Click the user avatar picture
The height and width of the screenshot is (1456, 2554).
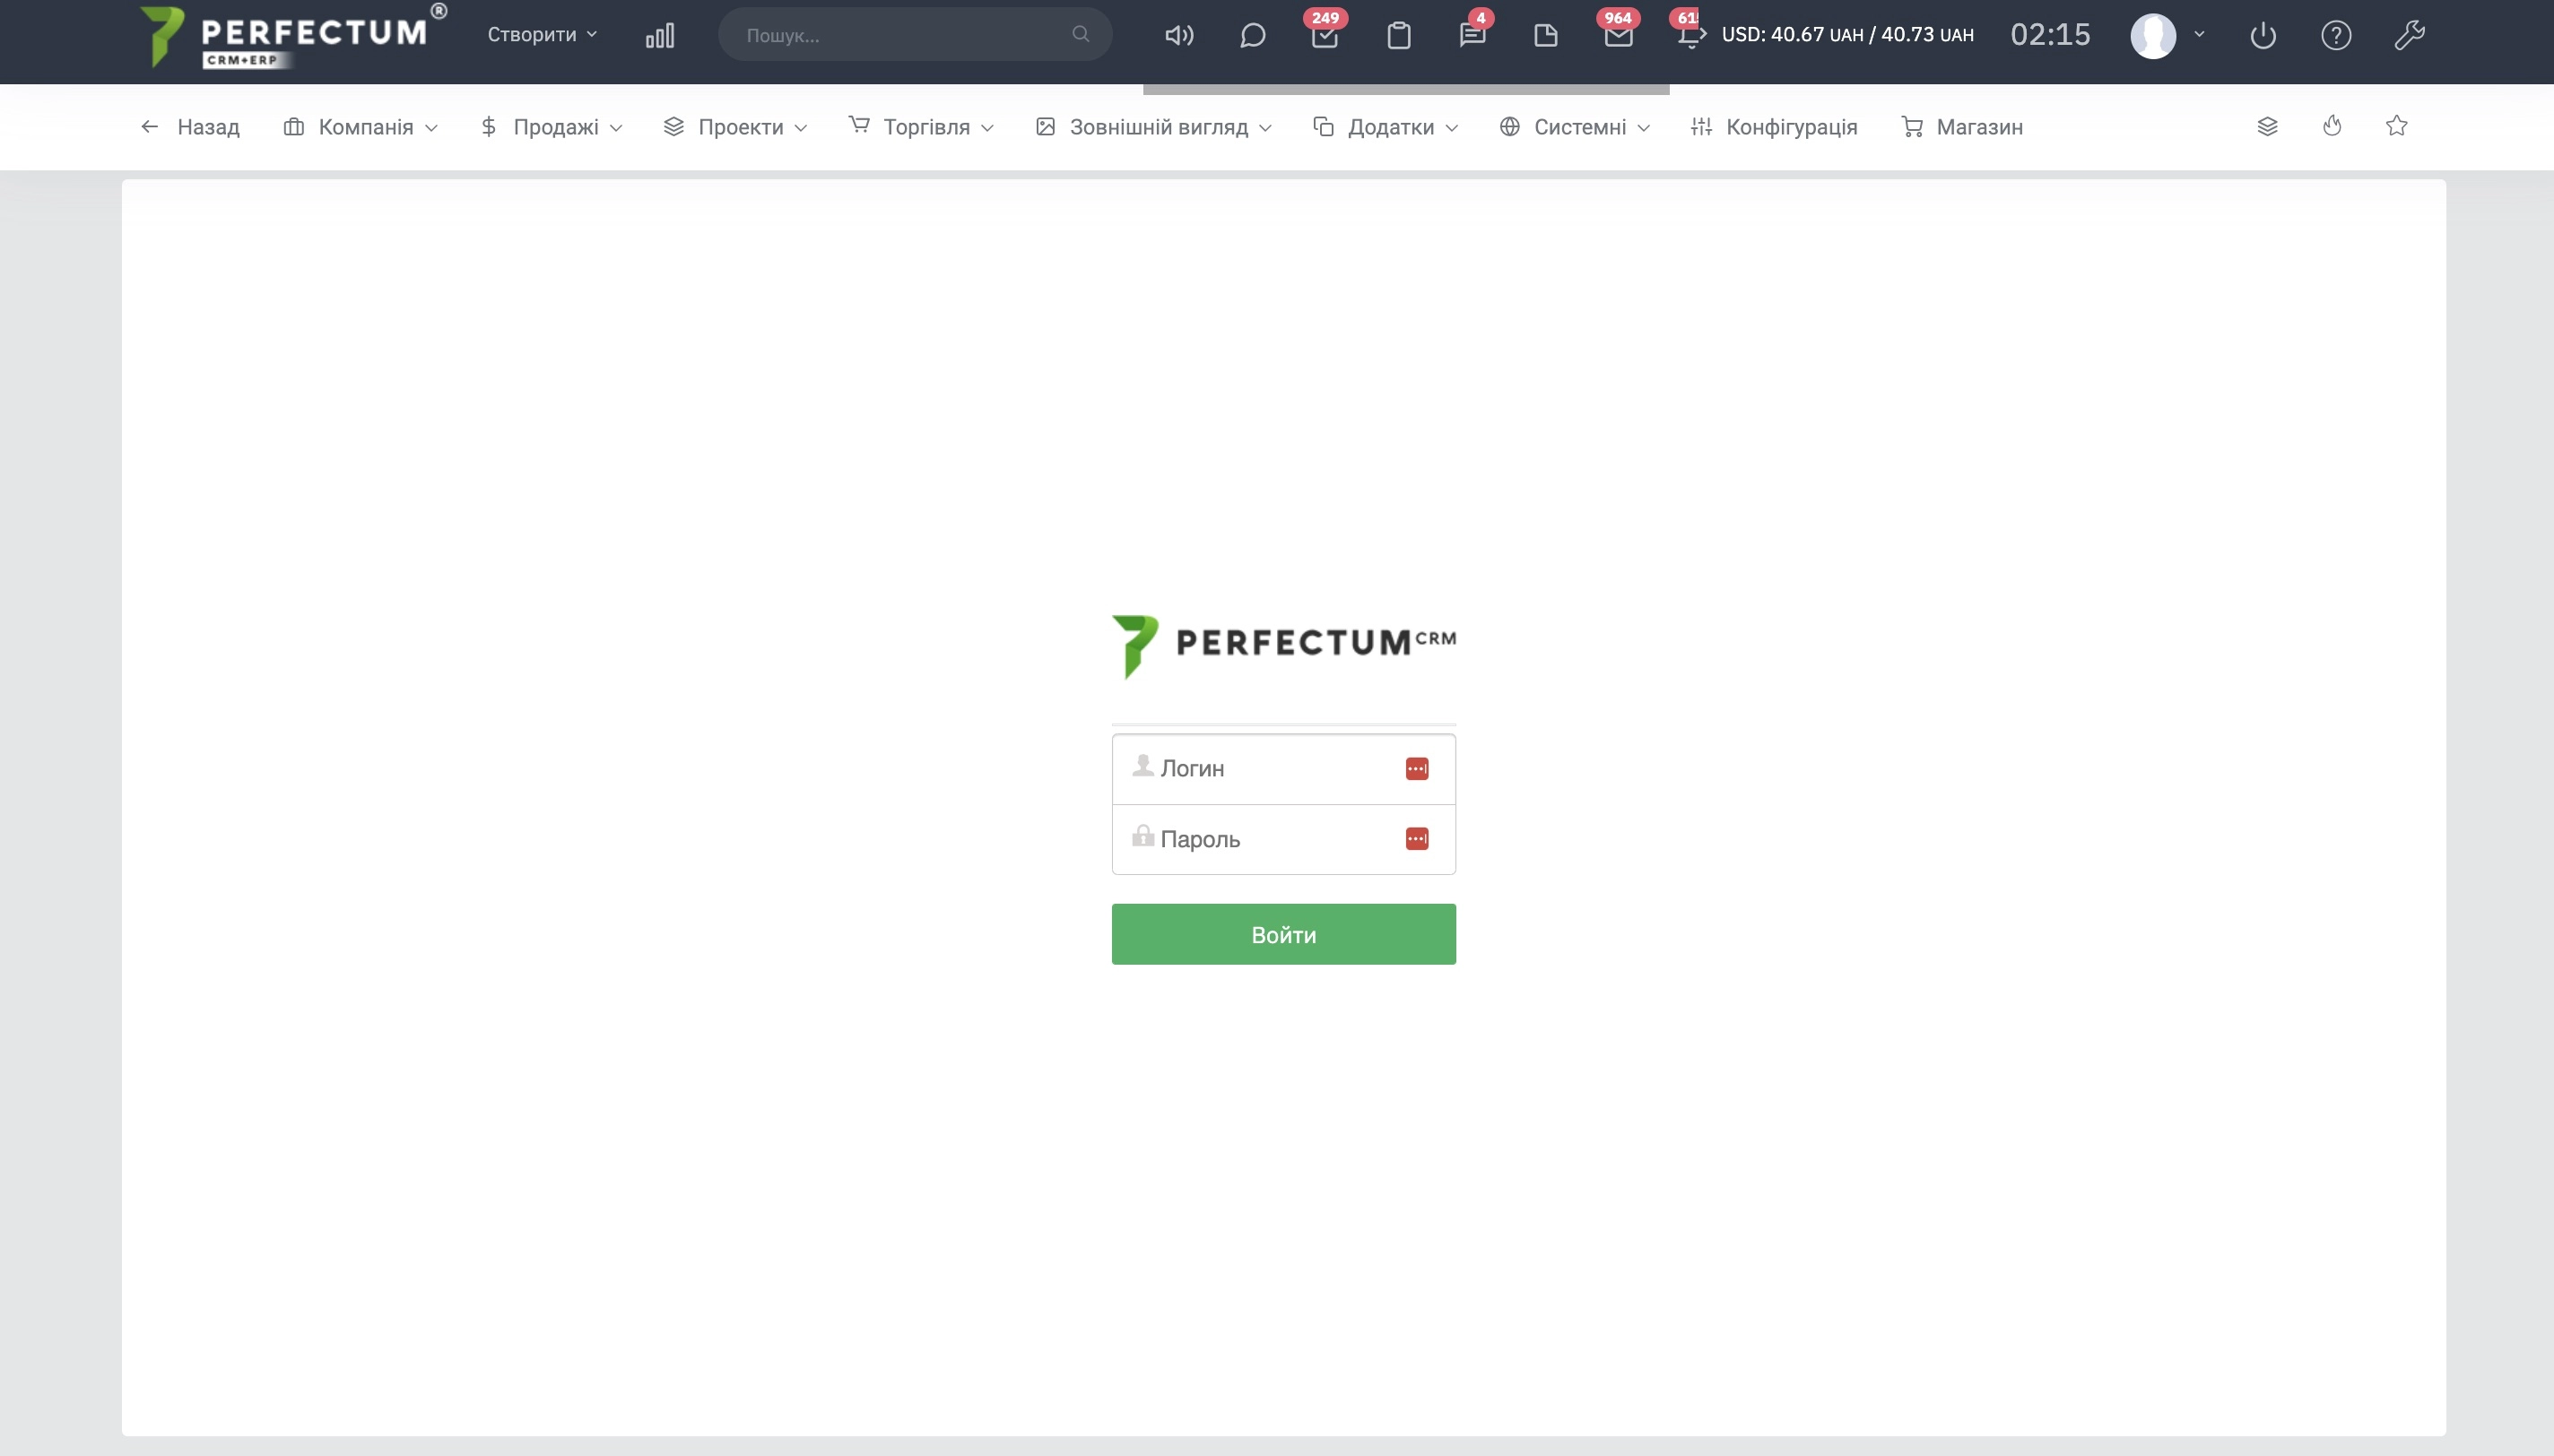tap(2153, 36)
